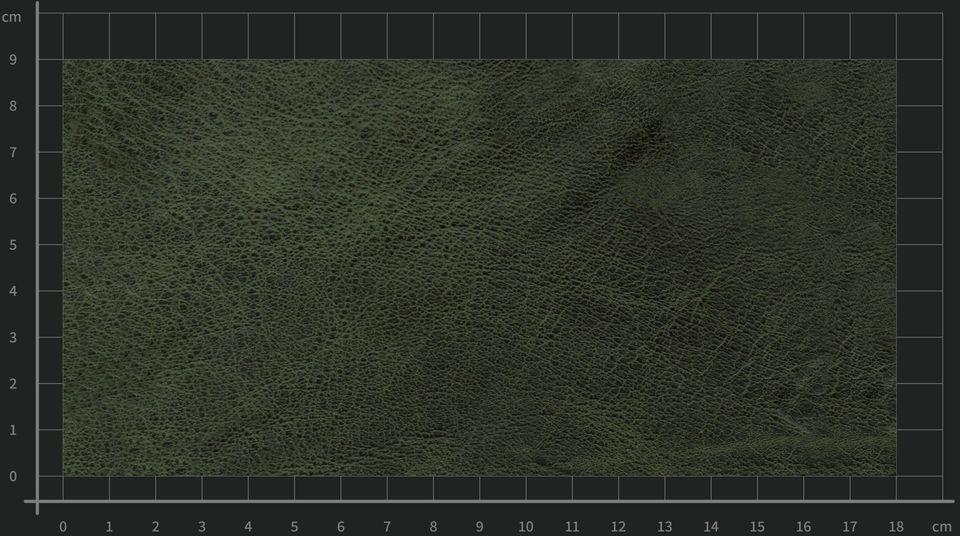Click the 16 label on the horizontal ruler
This screenshot has width=960, height=536.
click(x=803, y=527)
